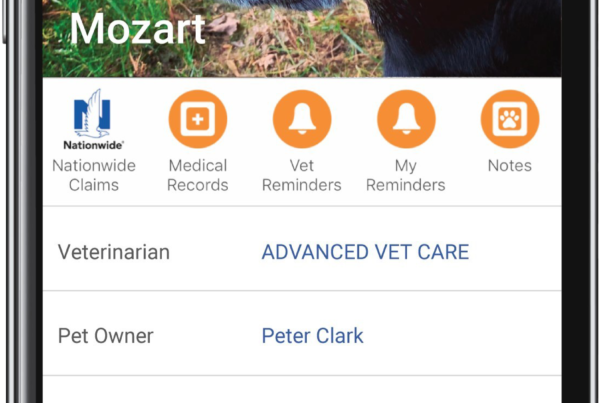Open the ADVANCED VET CARE link

coord(365,252)
